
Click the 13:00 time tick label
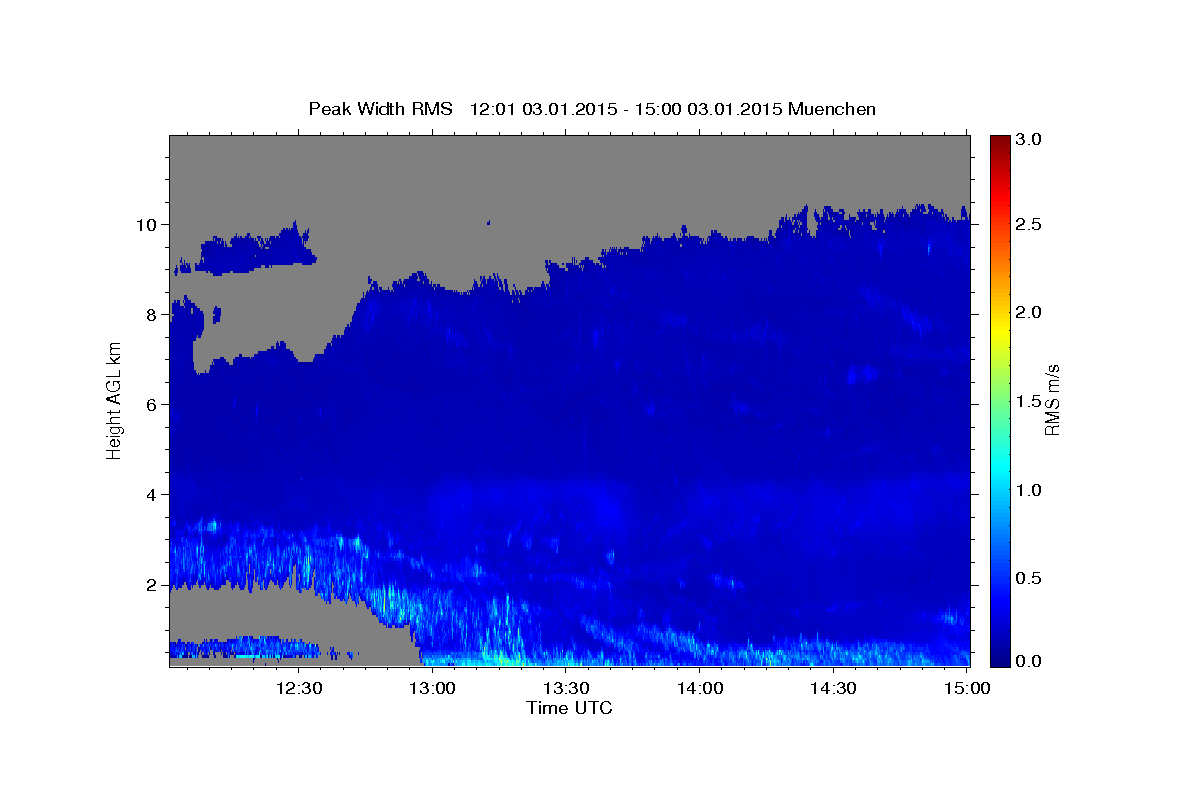(x=434, y=688)
